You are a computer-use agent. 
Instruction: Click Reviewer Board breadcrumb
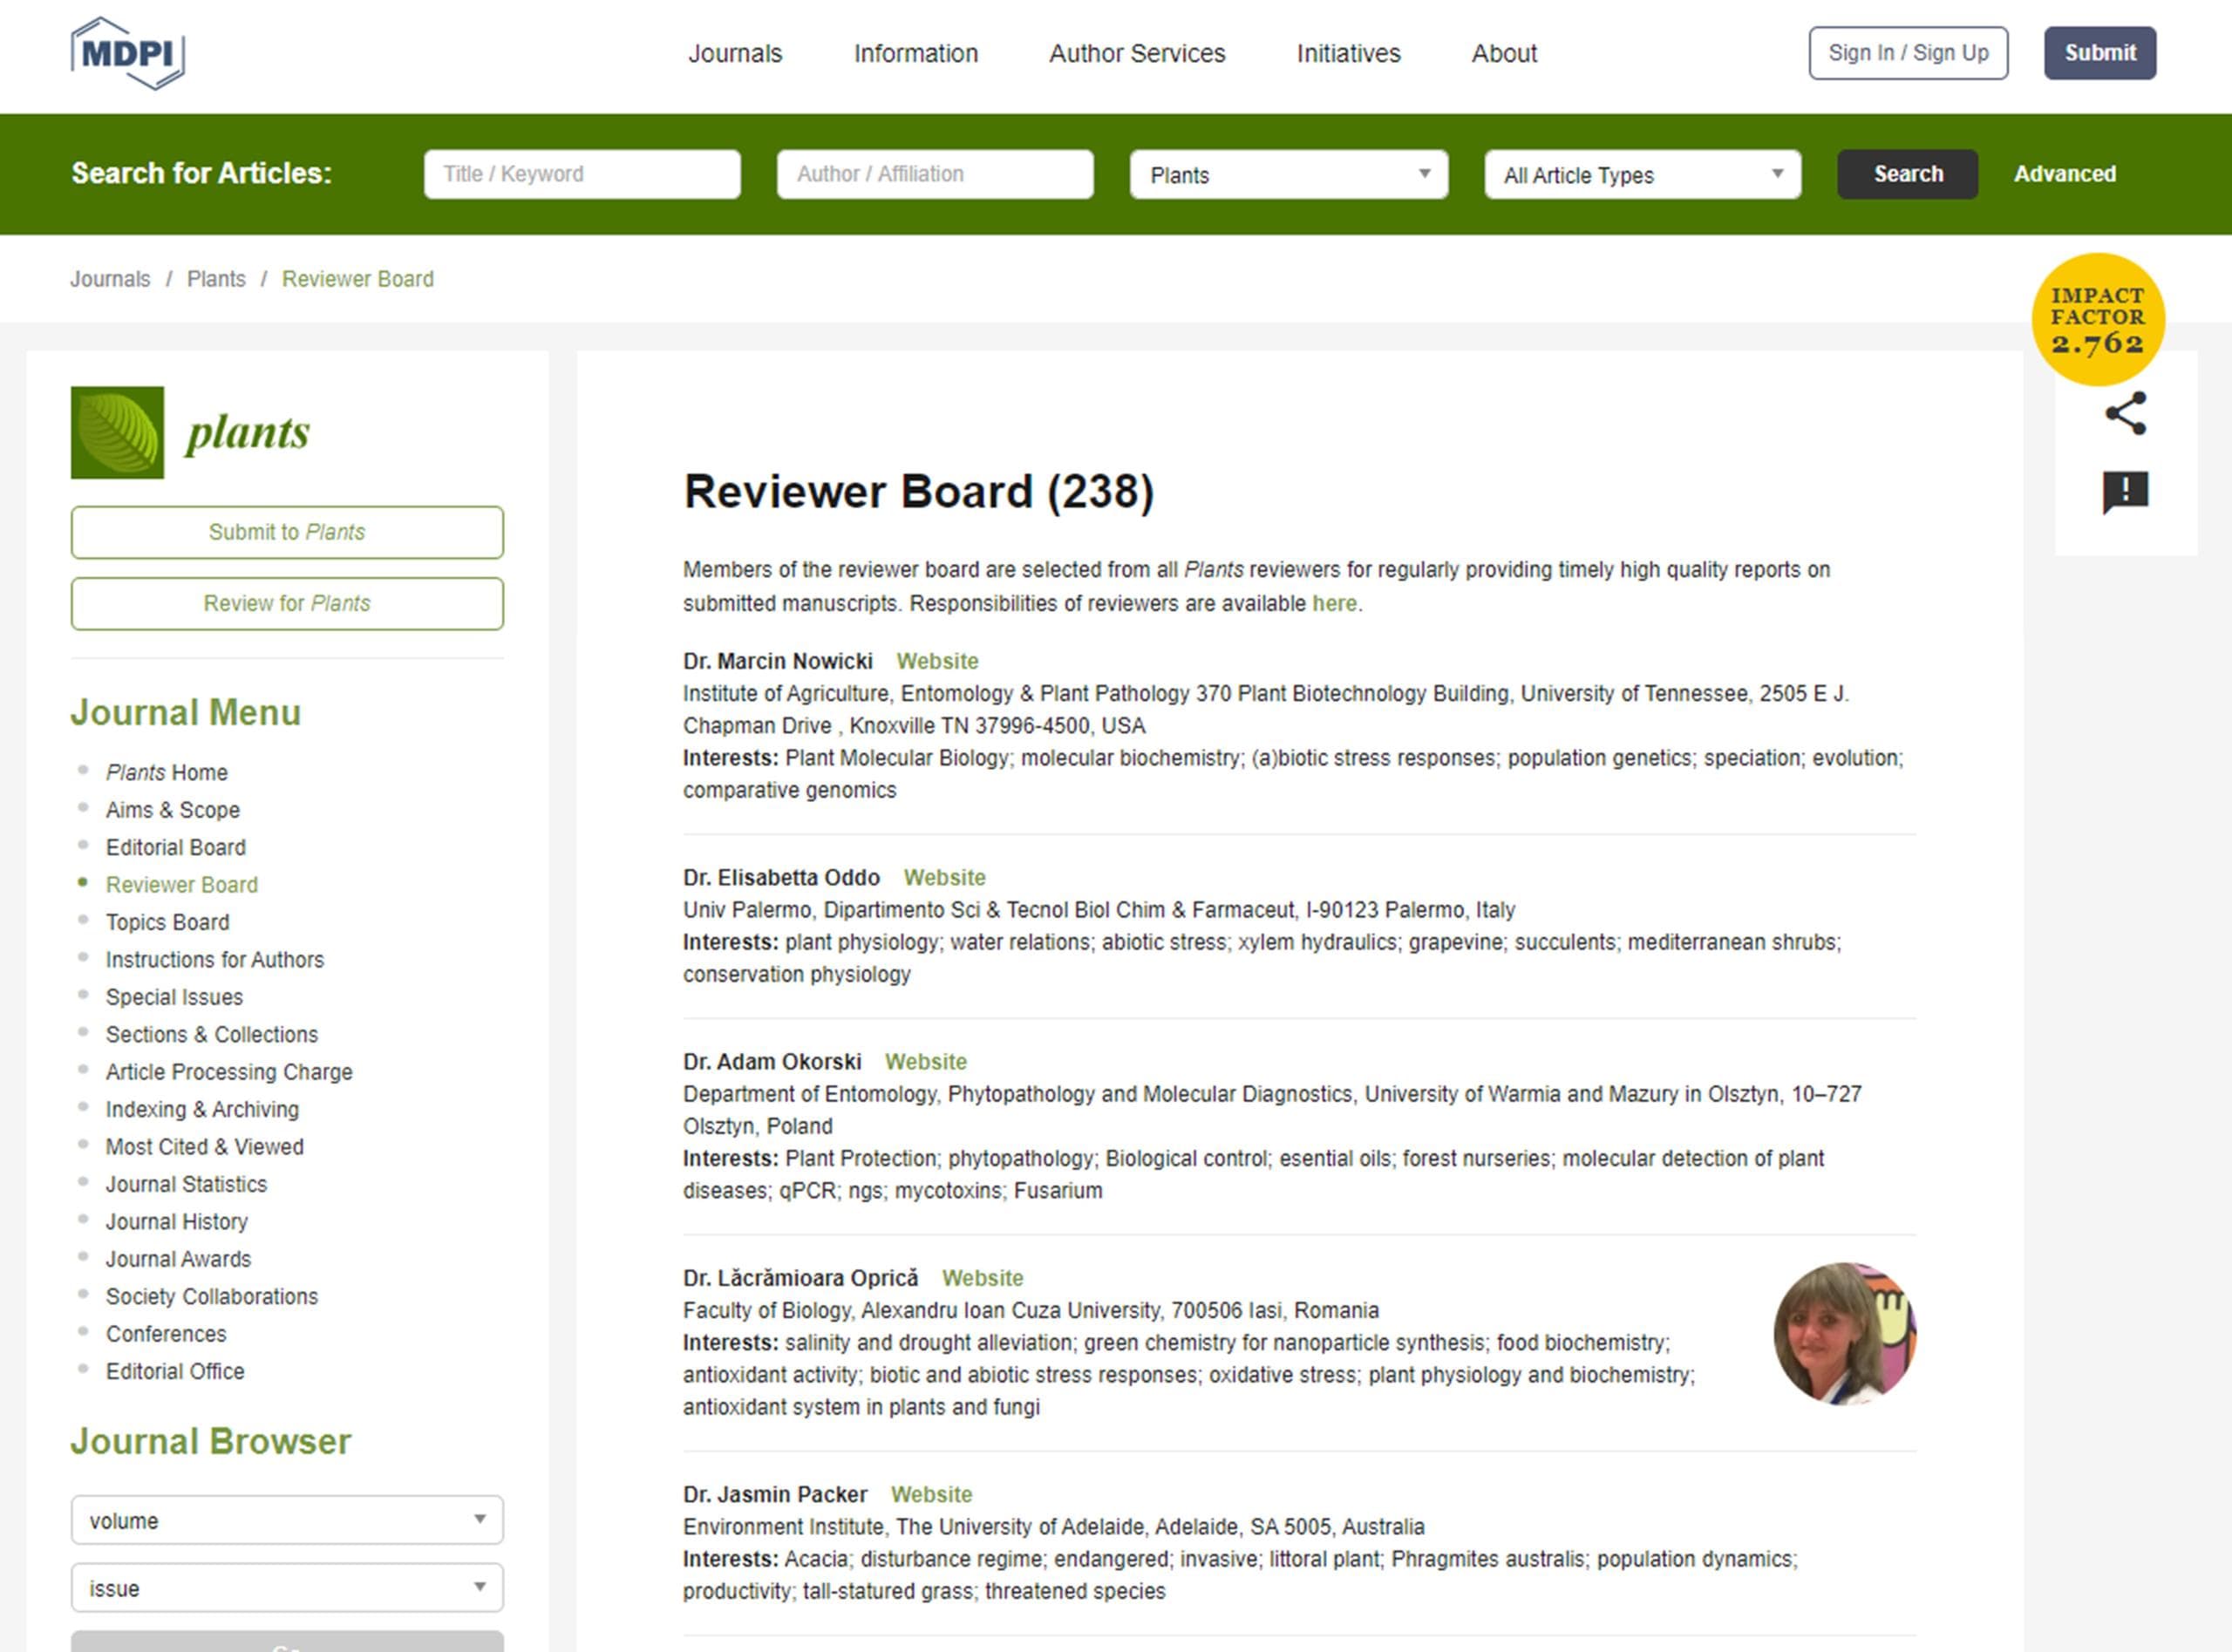click(358, 279)
